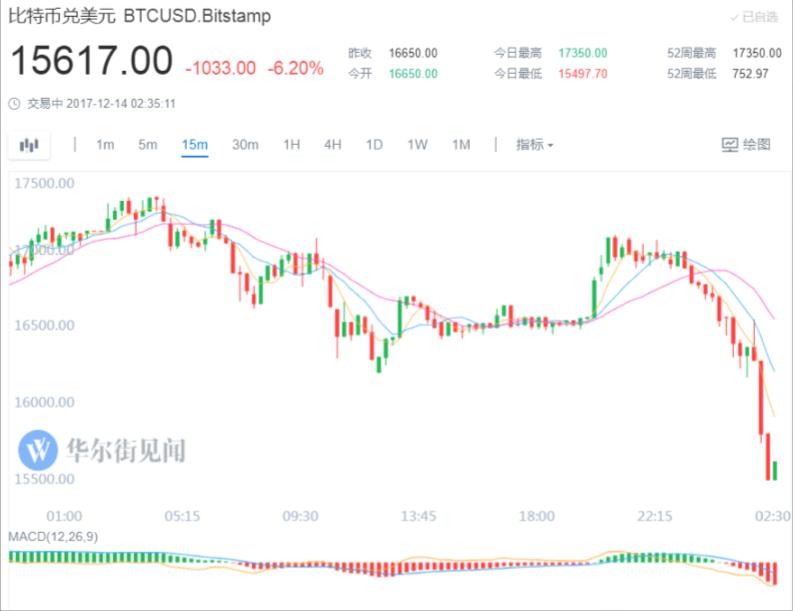Click the 16000.00 price axis label
The image size is (793, 611).
pyautogui.click(x=45, y=402)
